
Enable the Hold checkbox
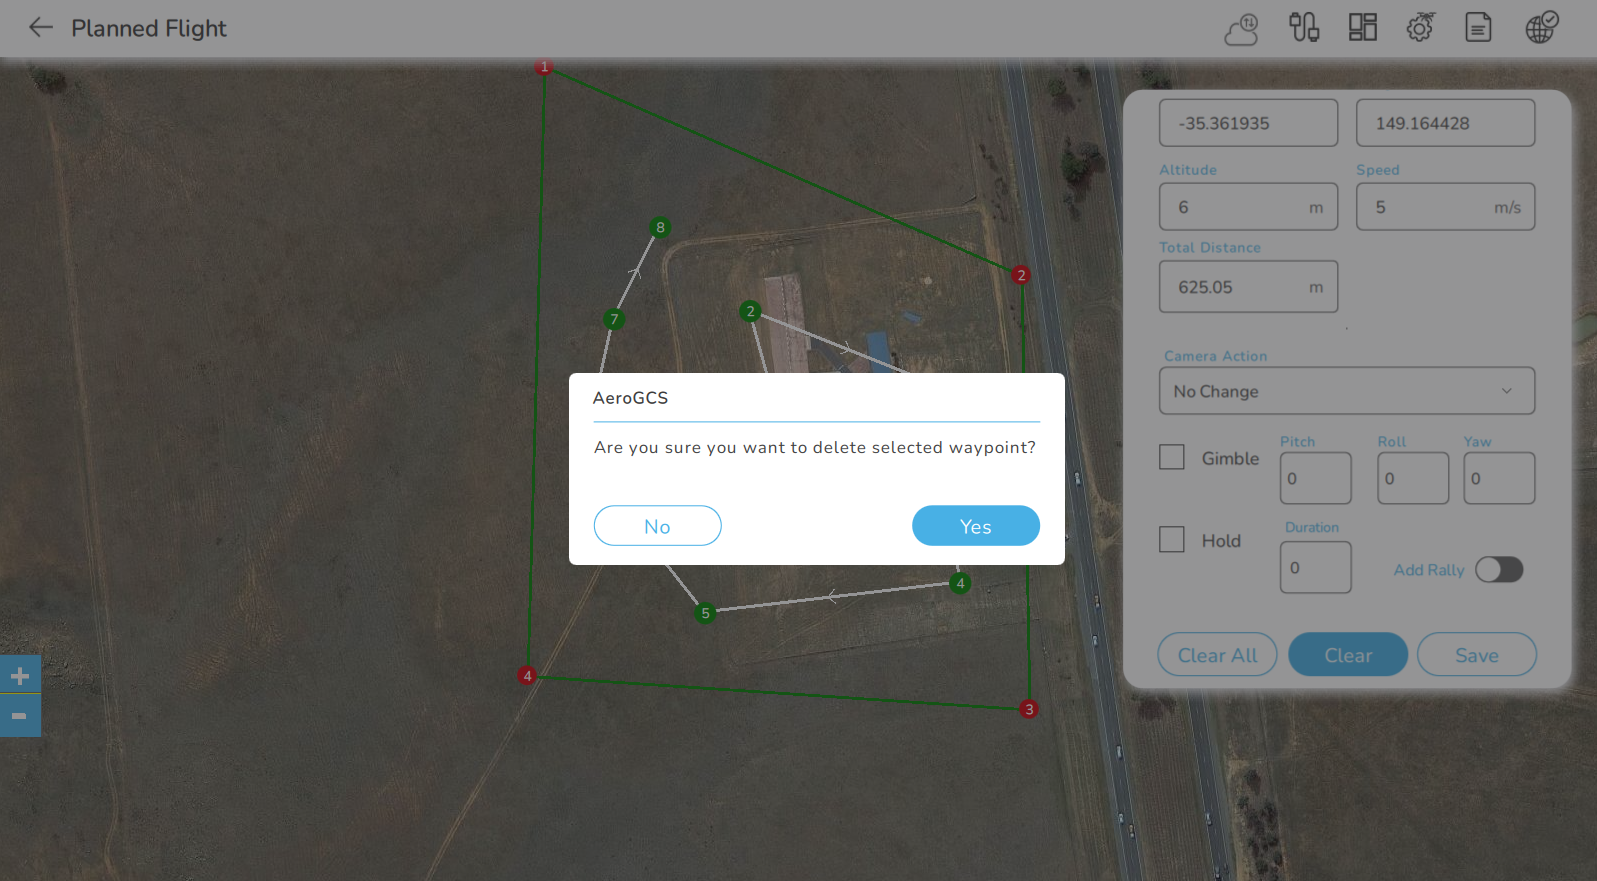click(x=1171, y=539)
